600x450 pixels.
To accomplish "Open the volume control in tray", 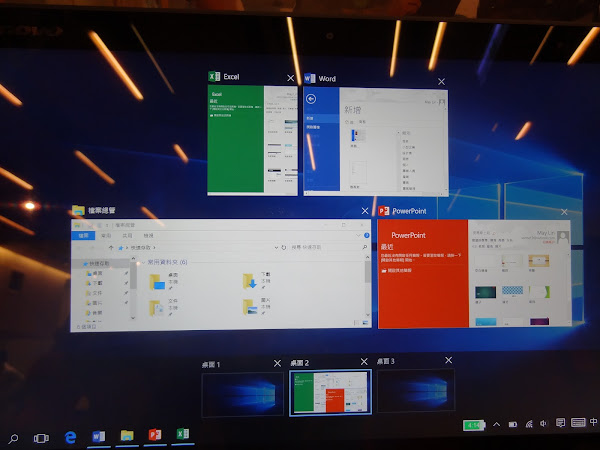I will [543, 423].
